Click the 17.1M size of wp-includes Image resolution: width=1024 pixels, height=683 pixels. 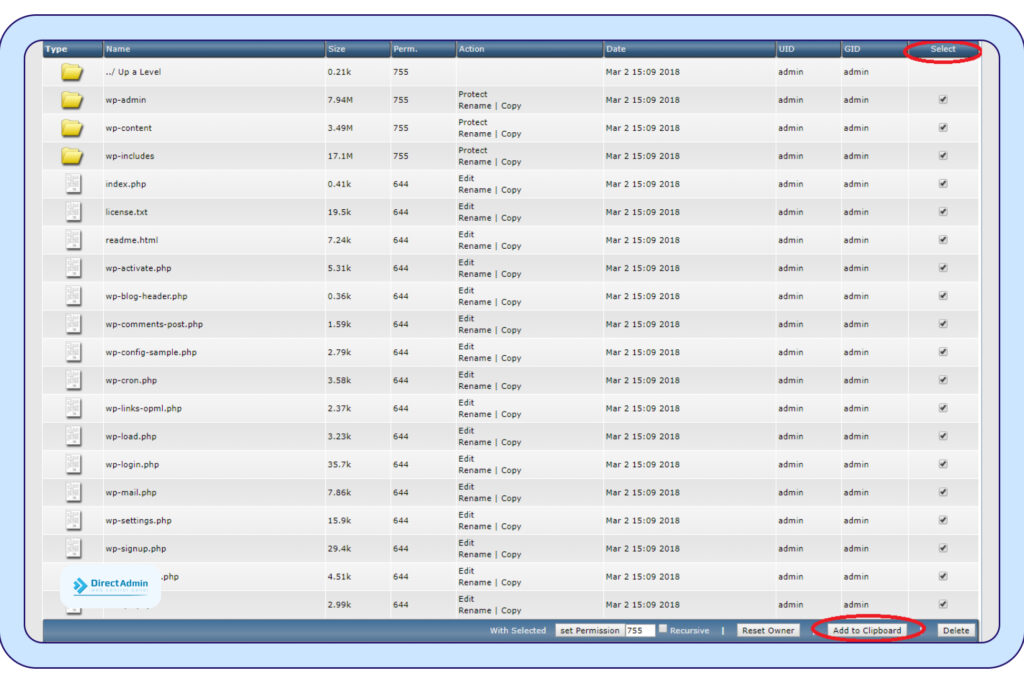tap(340, 156)
